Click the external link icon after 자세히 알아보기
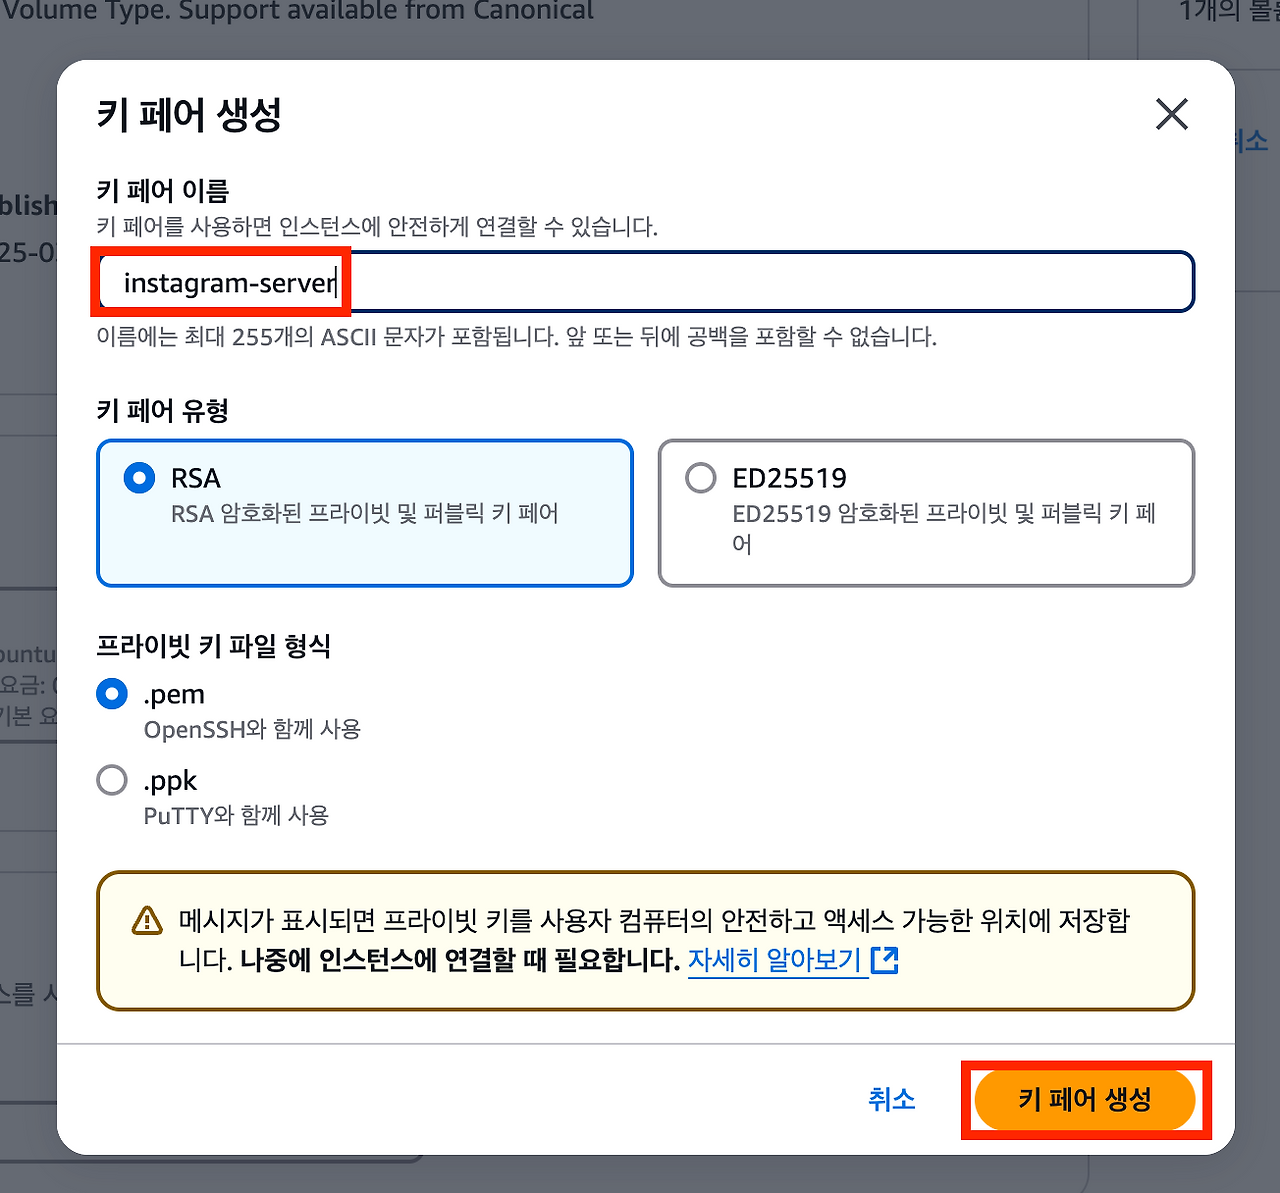 tap(885, 960)
